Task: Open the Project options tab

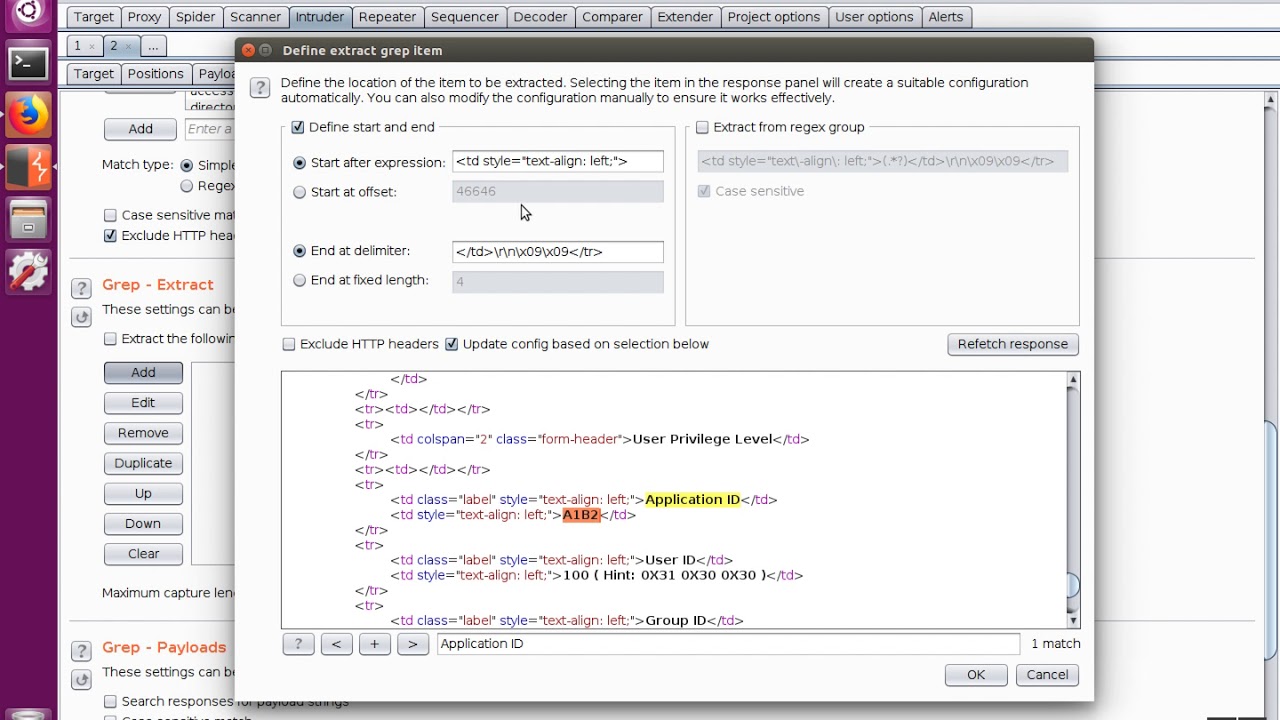Action: pyautogui.click(x=774, y=17)
